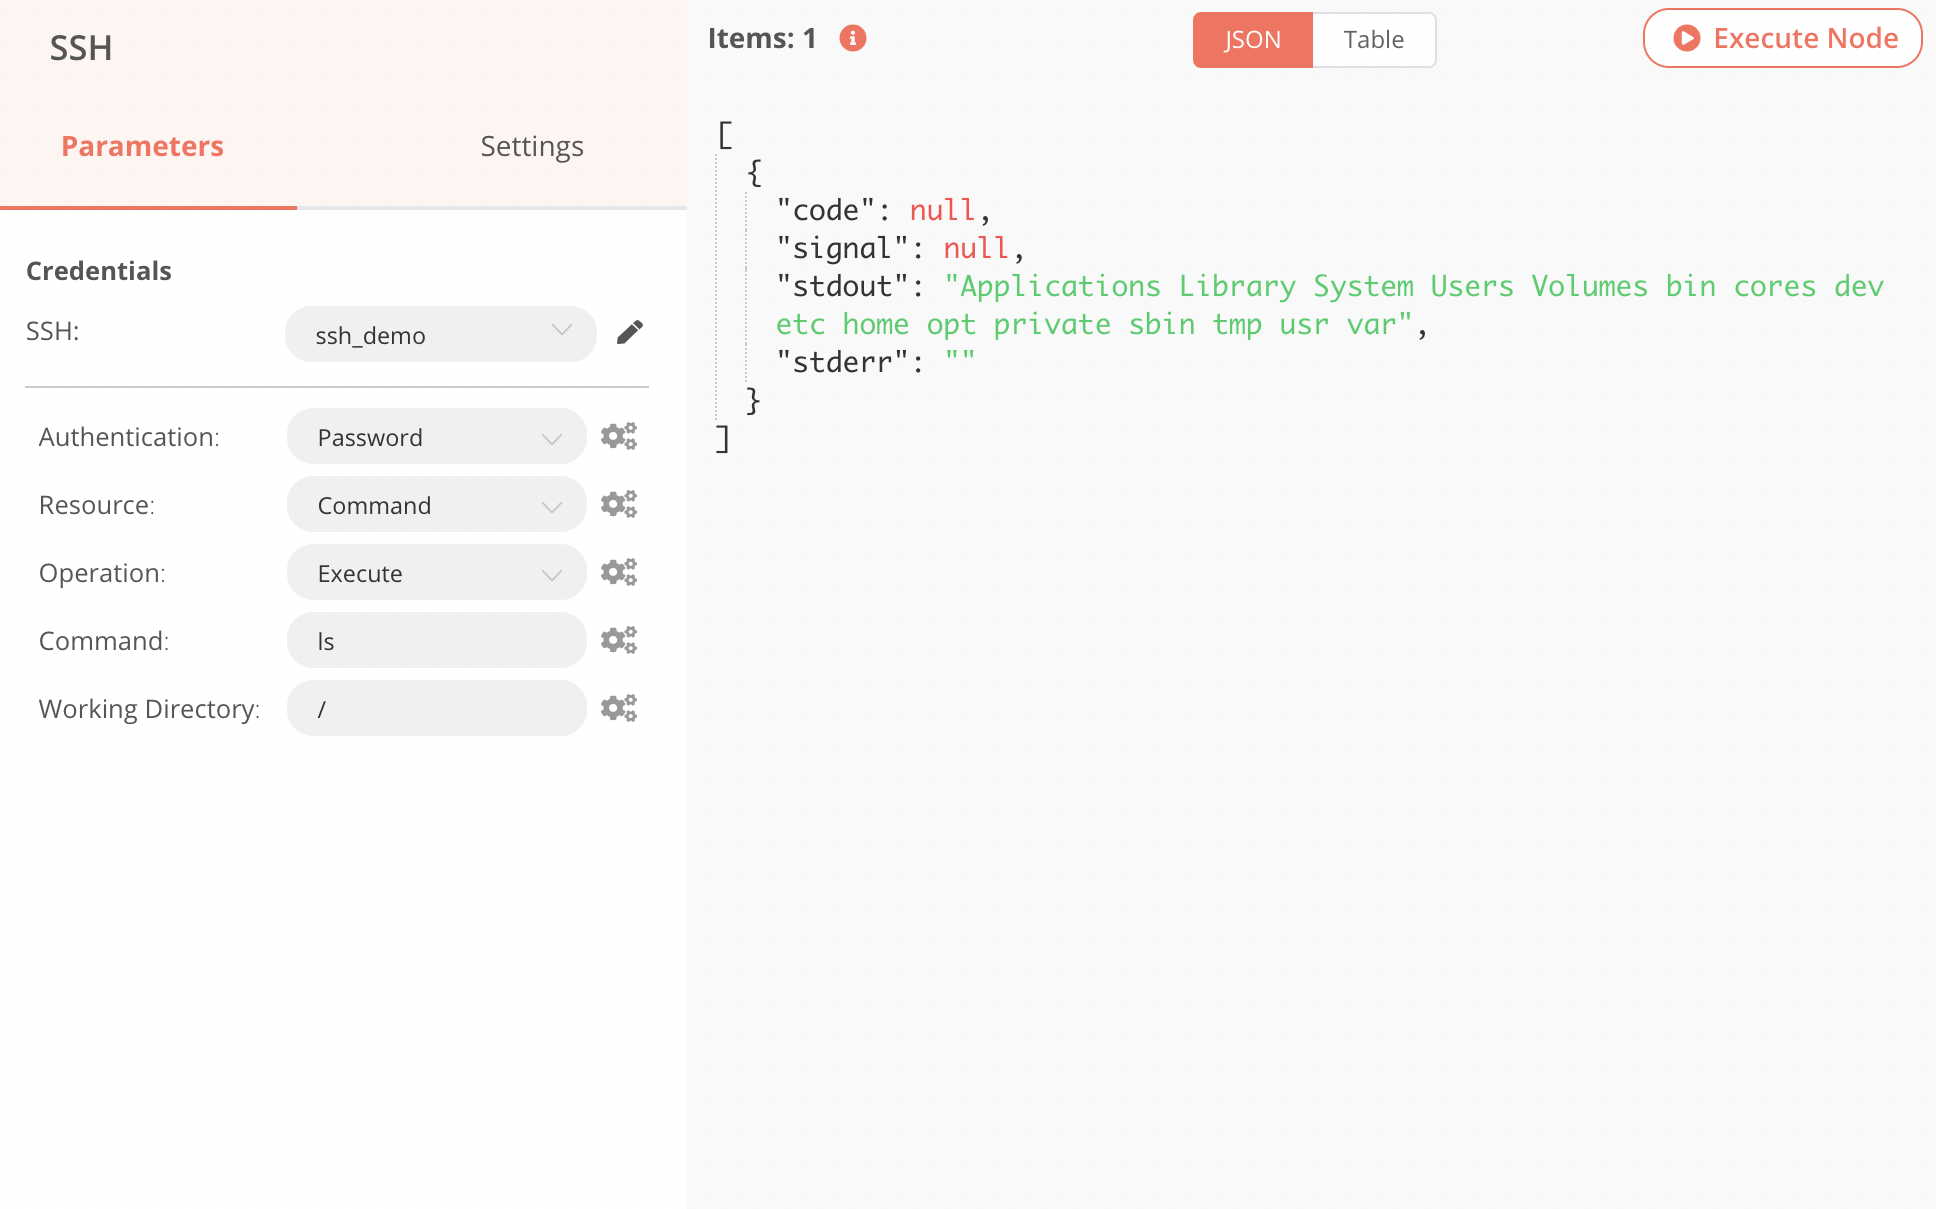Open parameter options gear beside Operation
The width and height of the screenshot is (1936, 1209).
(618, 572)
